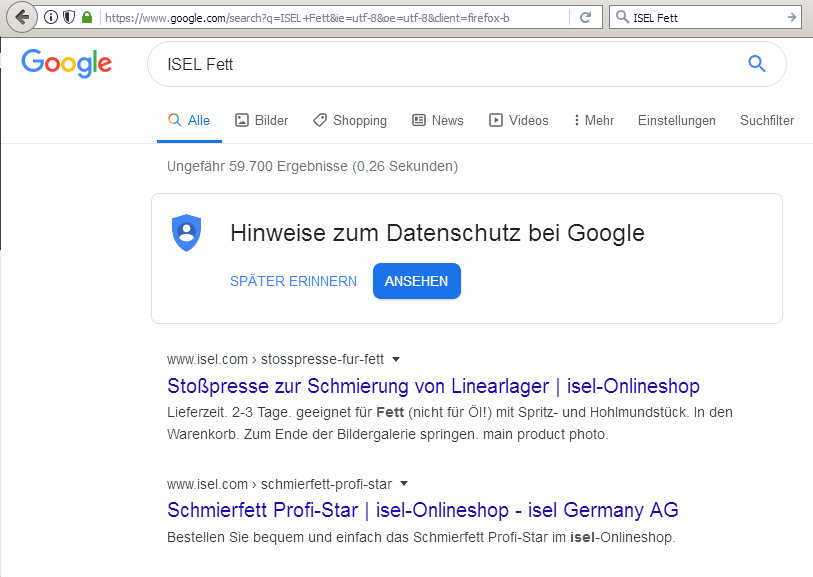
Task: Select the browser address bar URL
Action: [307, 18]
